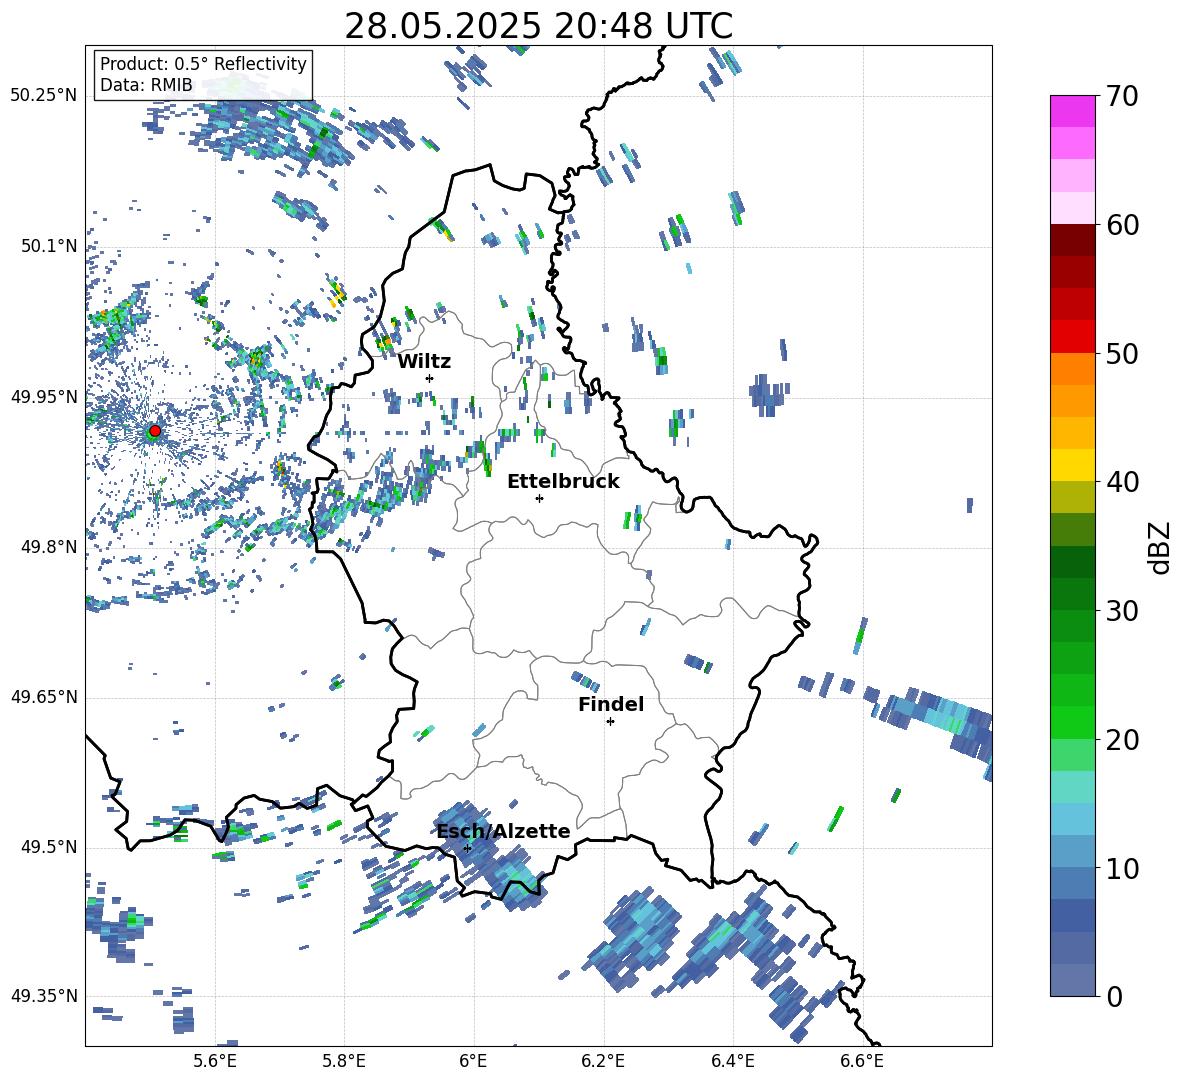Click the 50 dBZ colorbar tick label
Image resolution: width=1184 pixels, height=1081 pixels.
click(1122, 353)
